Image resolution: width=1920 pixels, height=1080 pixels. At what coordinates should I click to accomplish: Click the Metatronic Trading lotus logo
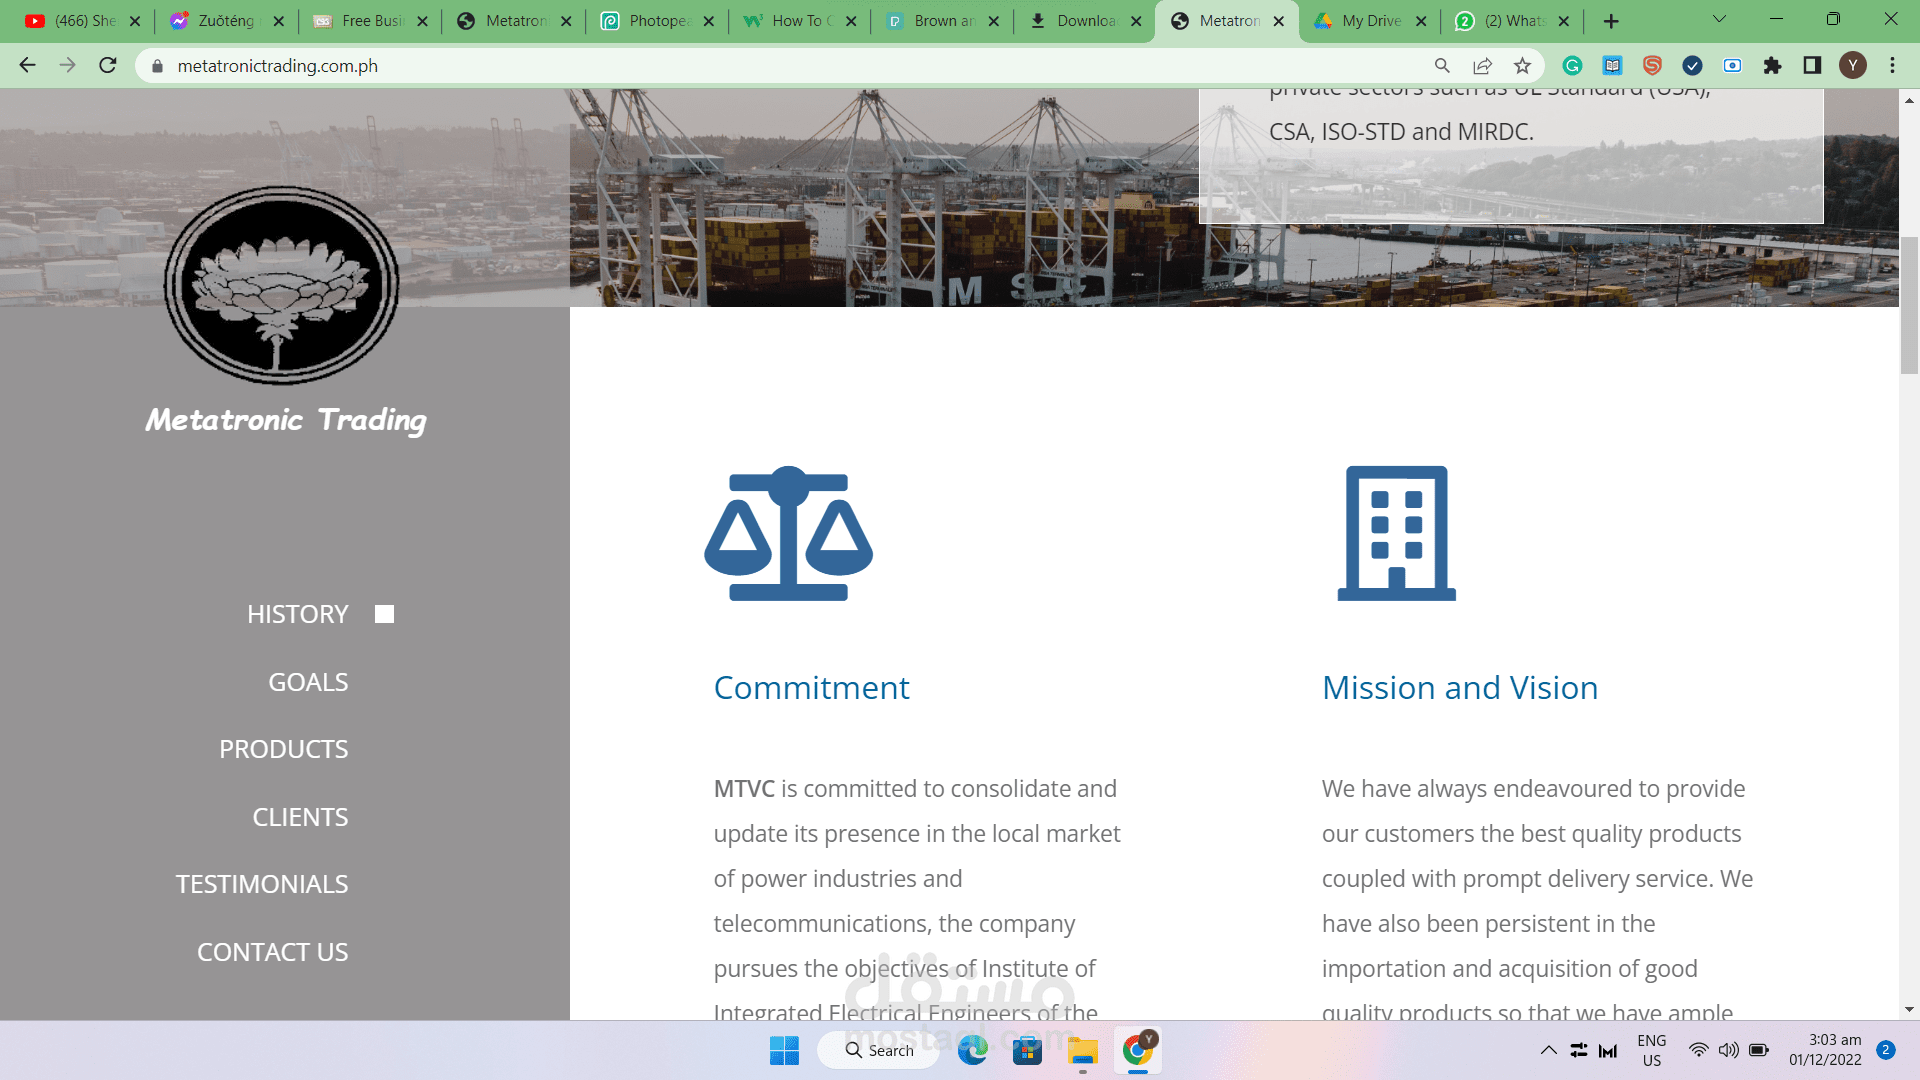(x=282, y=285)
